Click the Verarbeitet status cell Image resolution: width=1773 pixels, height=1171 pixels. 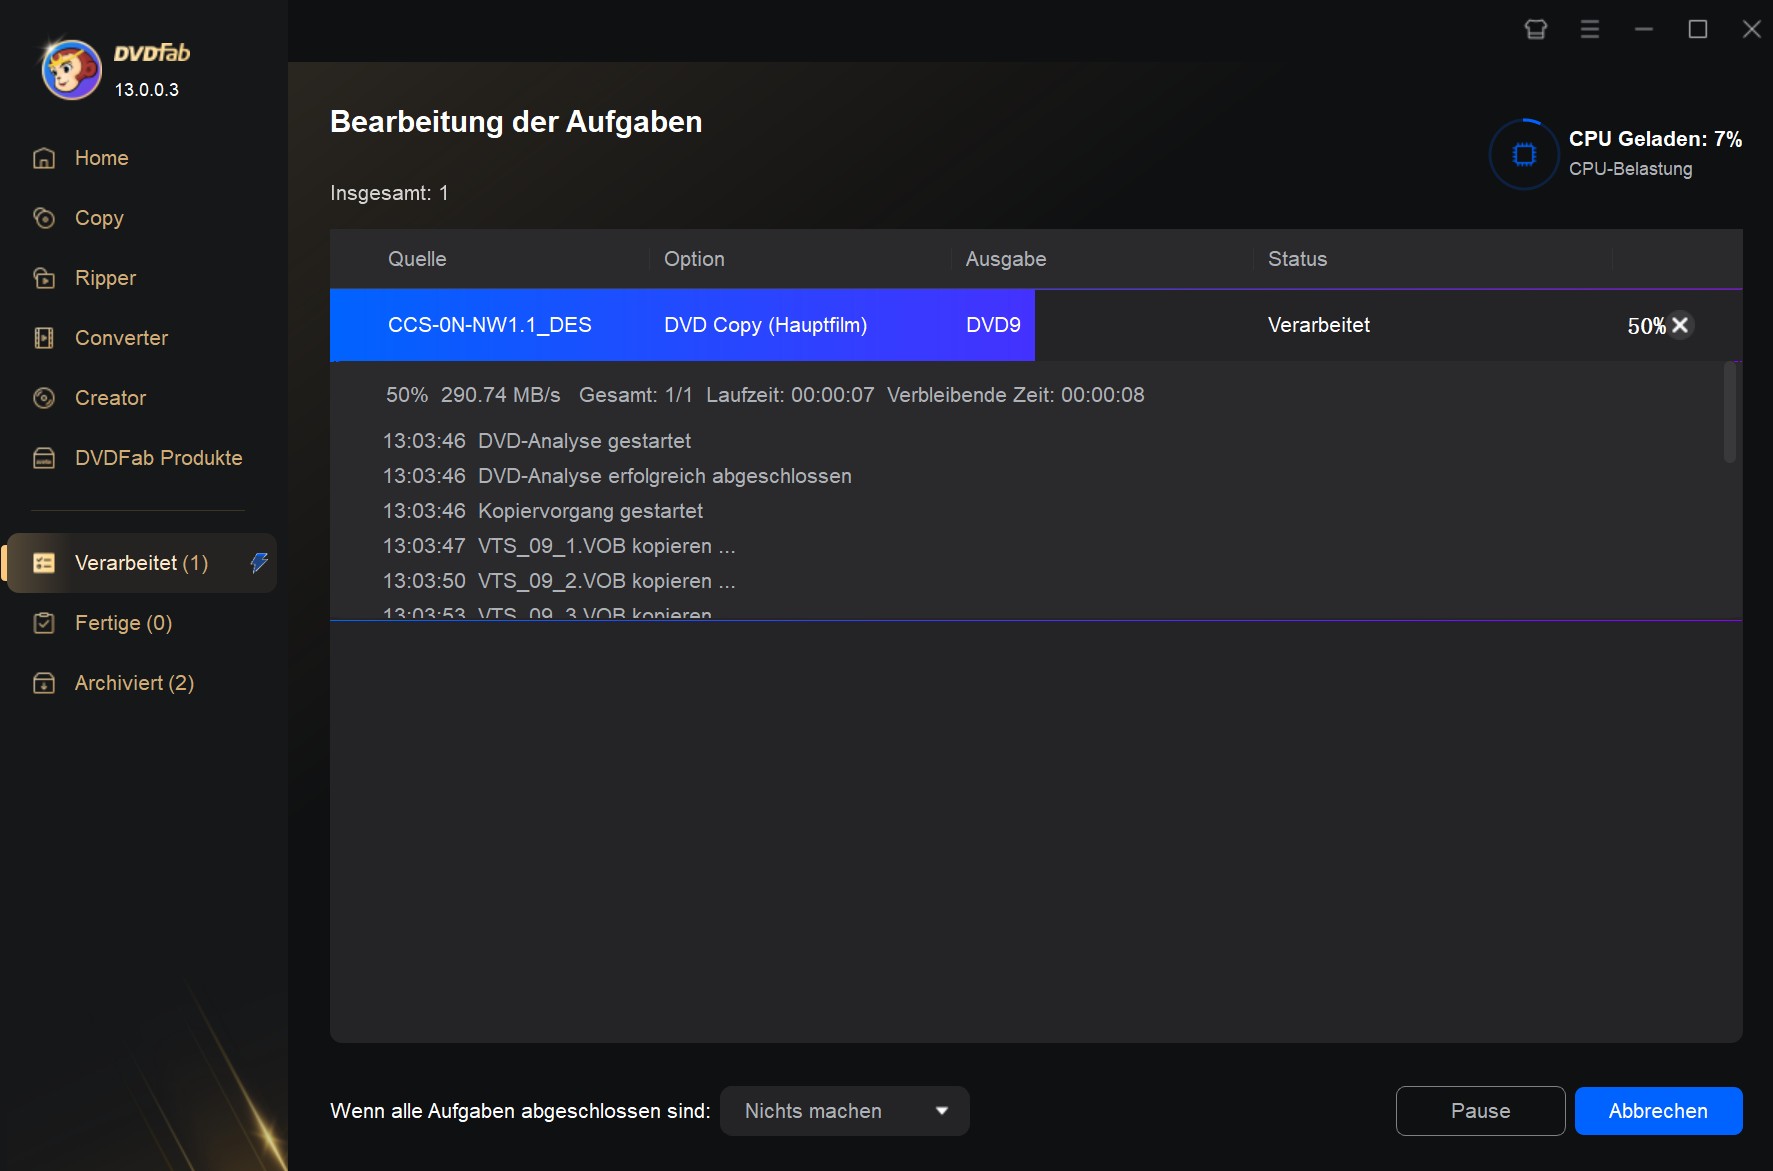(x=1319, y=325)
